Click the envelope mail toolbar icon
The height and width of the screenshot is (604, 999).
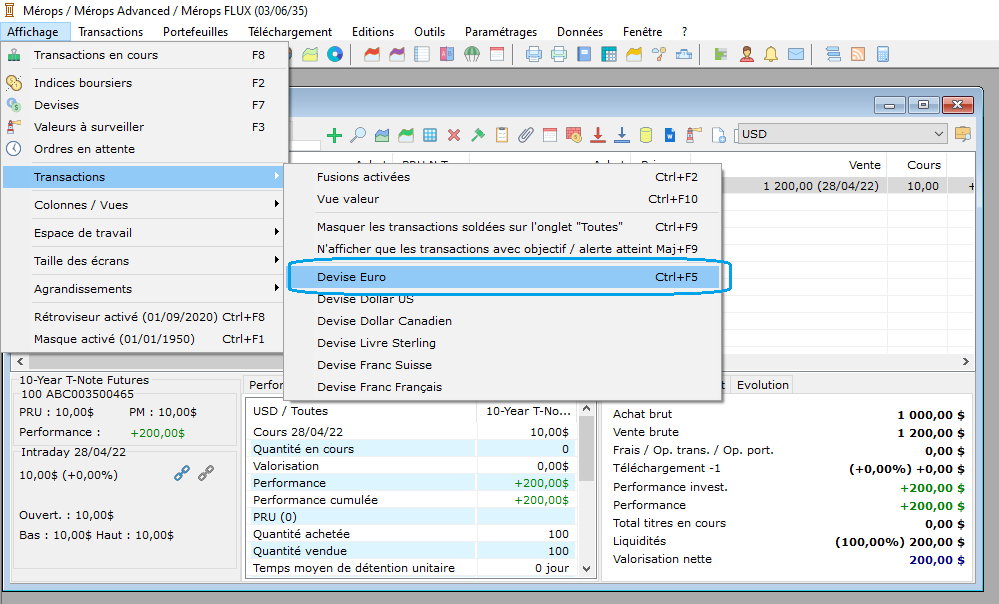[x=796, y=54]
